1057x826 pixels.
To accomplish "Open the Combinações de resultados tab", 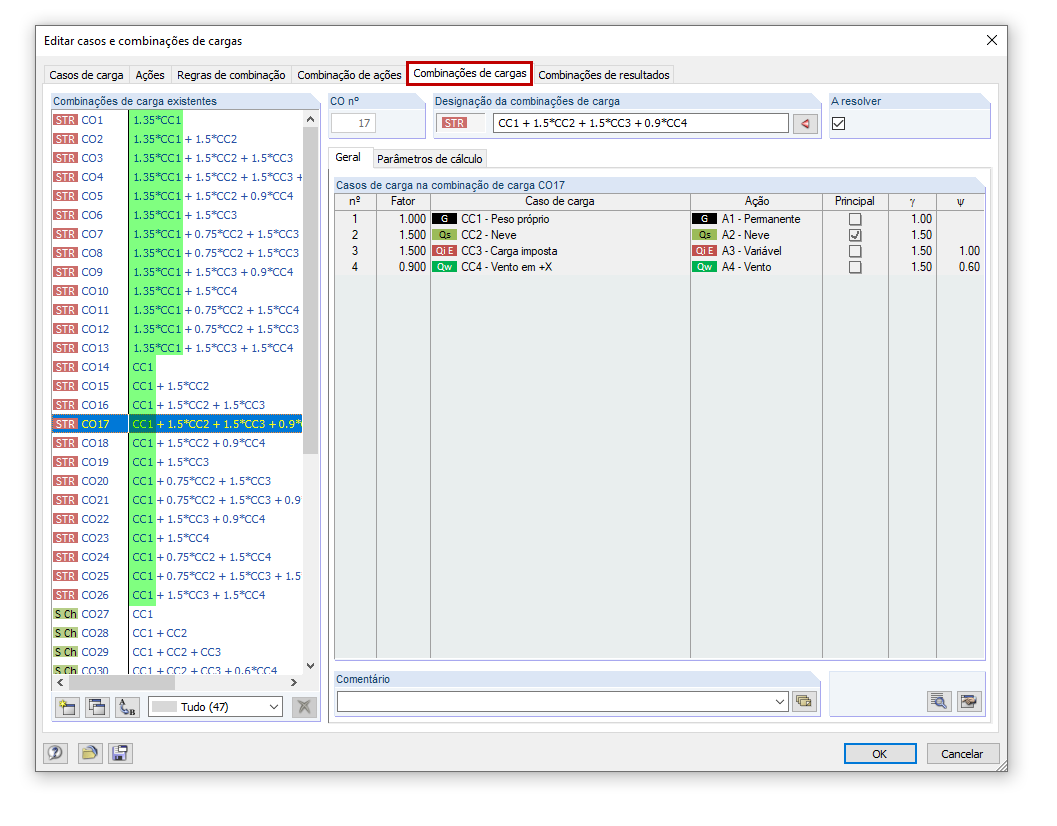I will point(604,75).
